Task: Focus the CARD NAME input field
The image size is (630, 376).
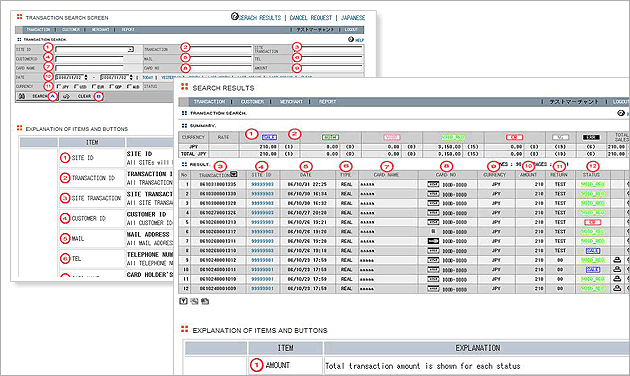Action: point(89,68)
